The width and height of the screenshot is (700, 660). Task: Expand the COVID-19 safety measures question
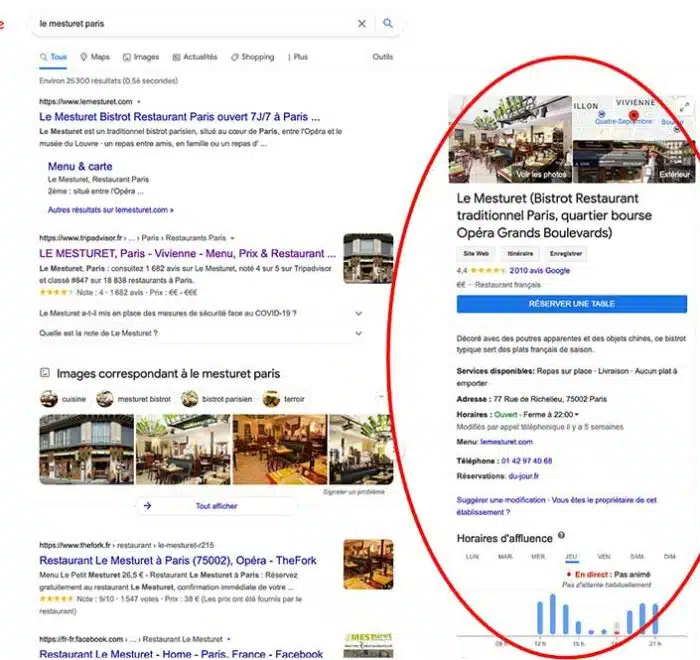[x=358, y=313]
